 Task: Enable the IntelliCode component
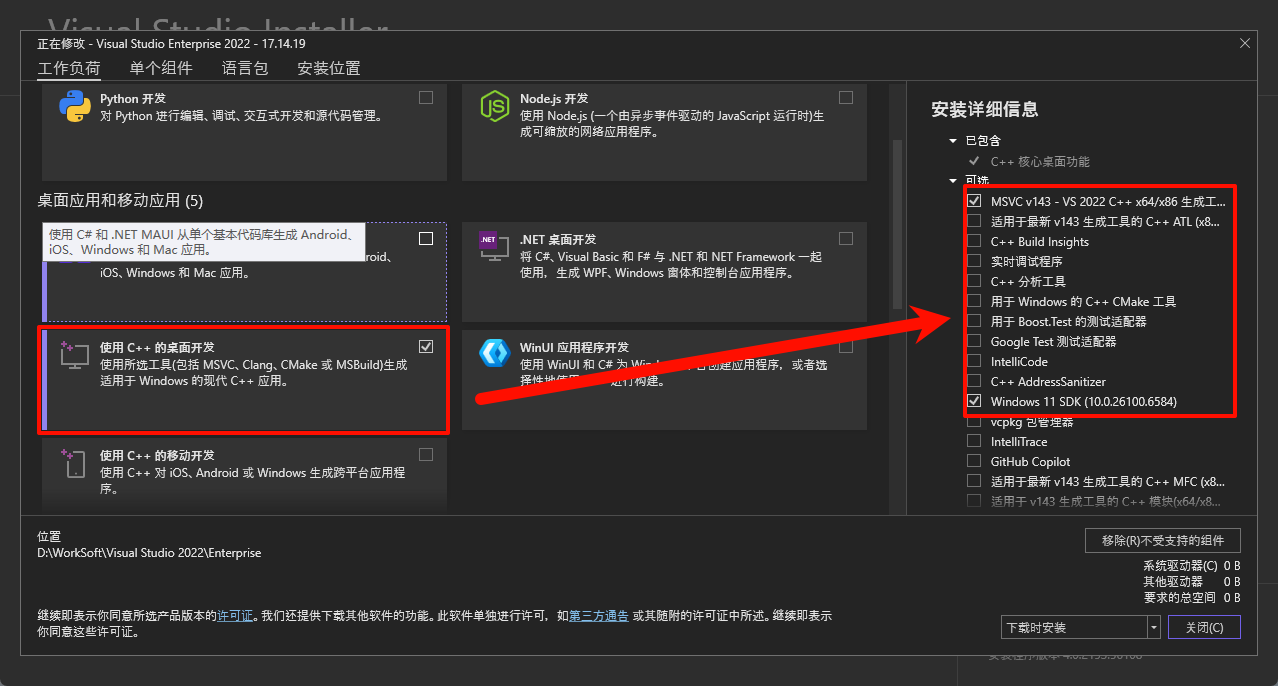974,361
